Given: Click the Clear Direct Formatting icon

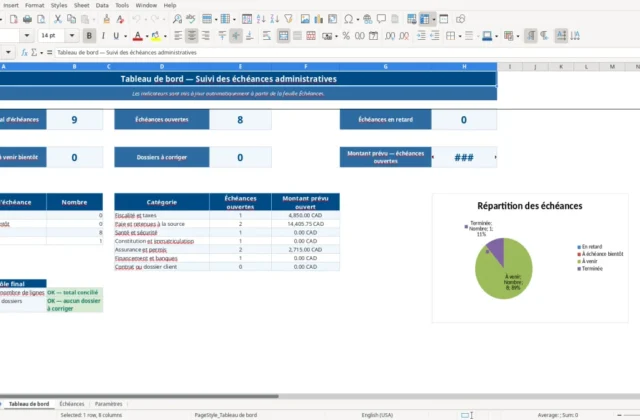Looking at the screenshot, I should point(120,19).
